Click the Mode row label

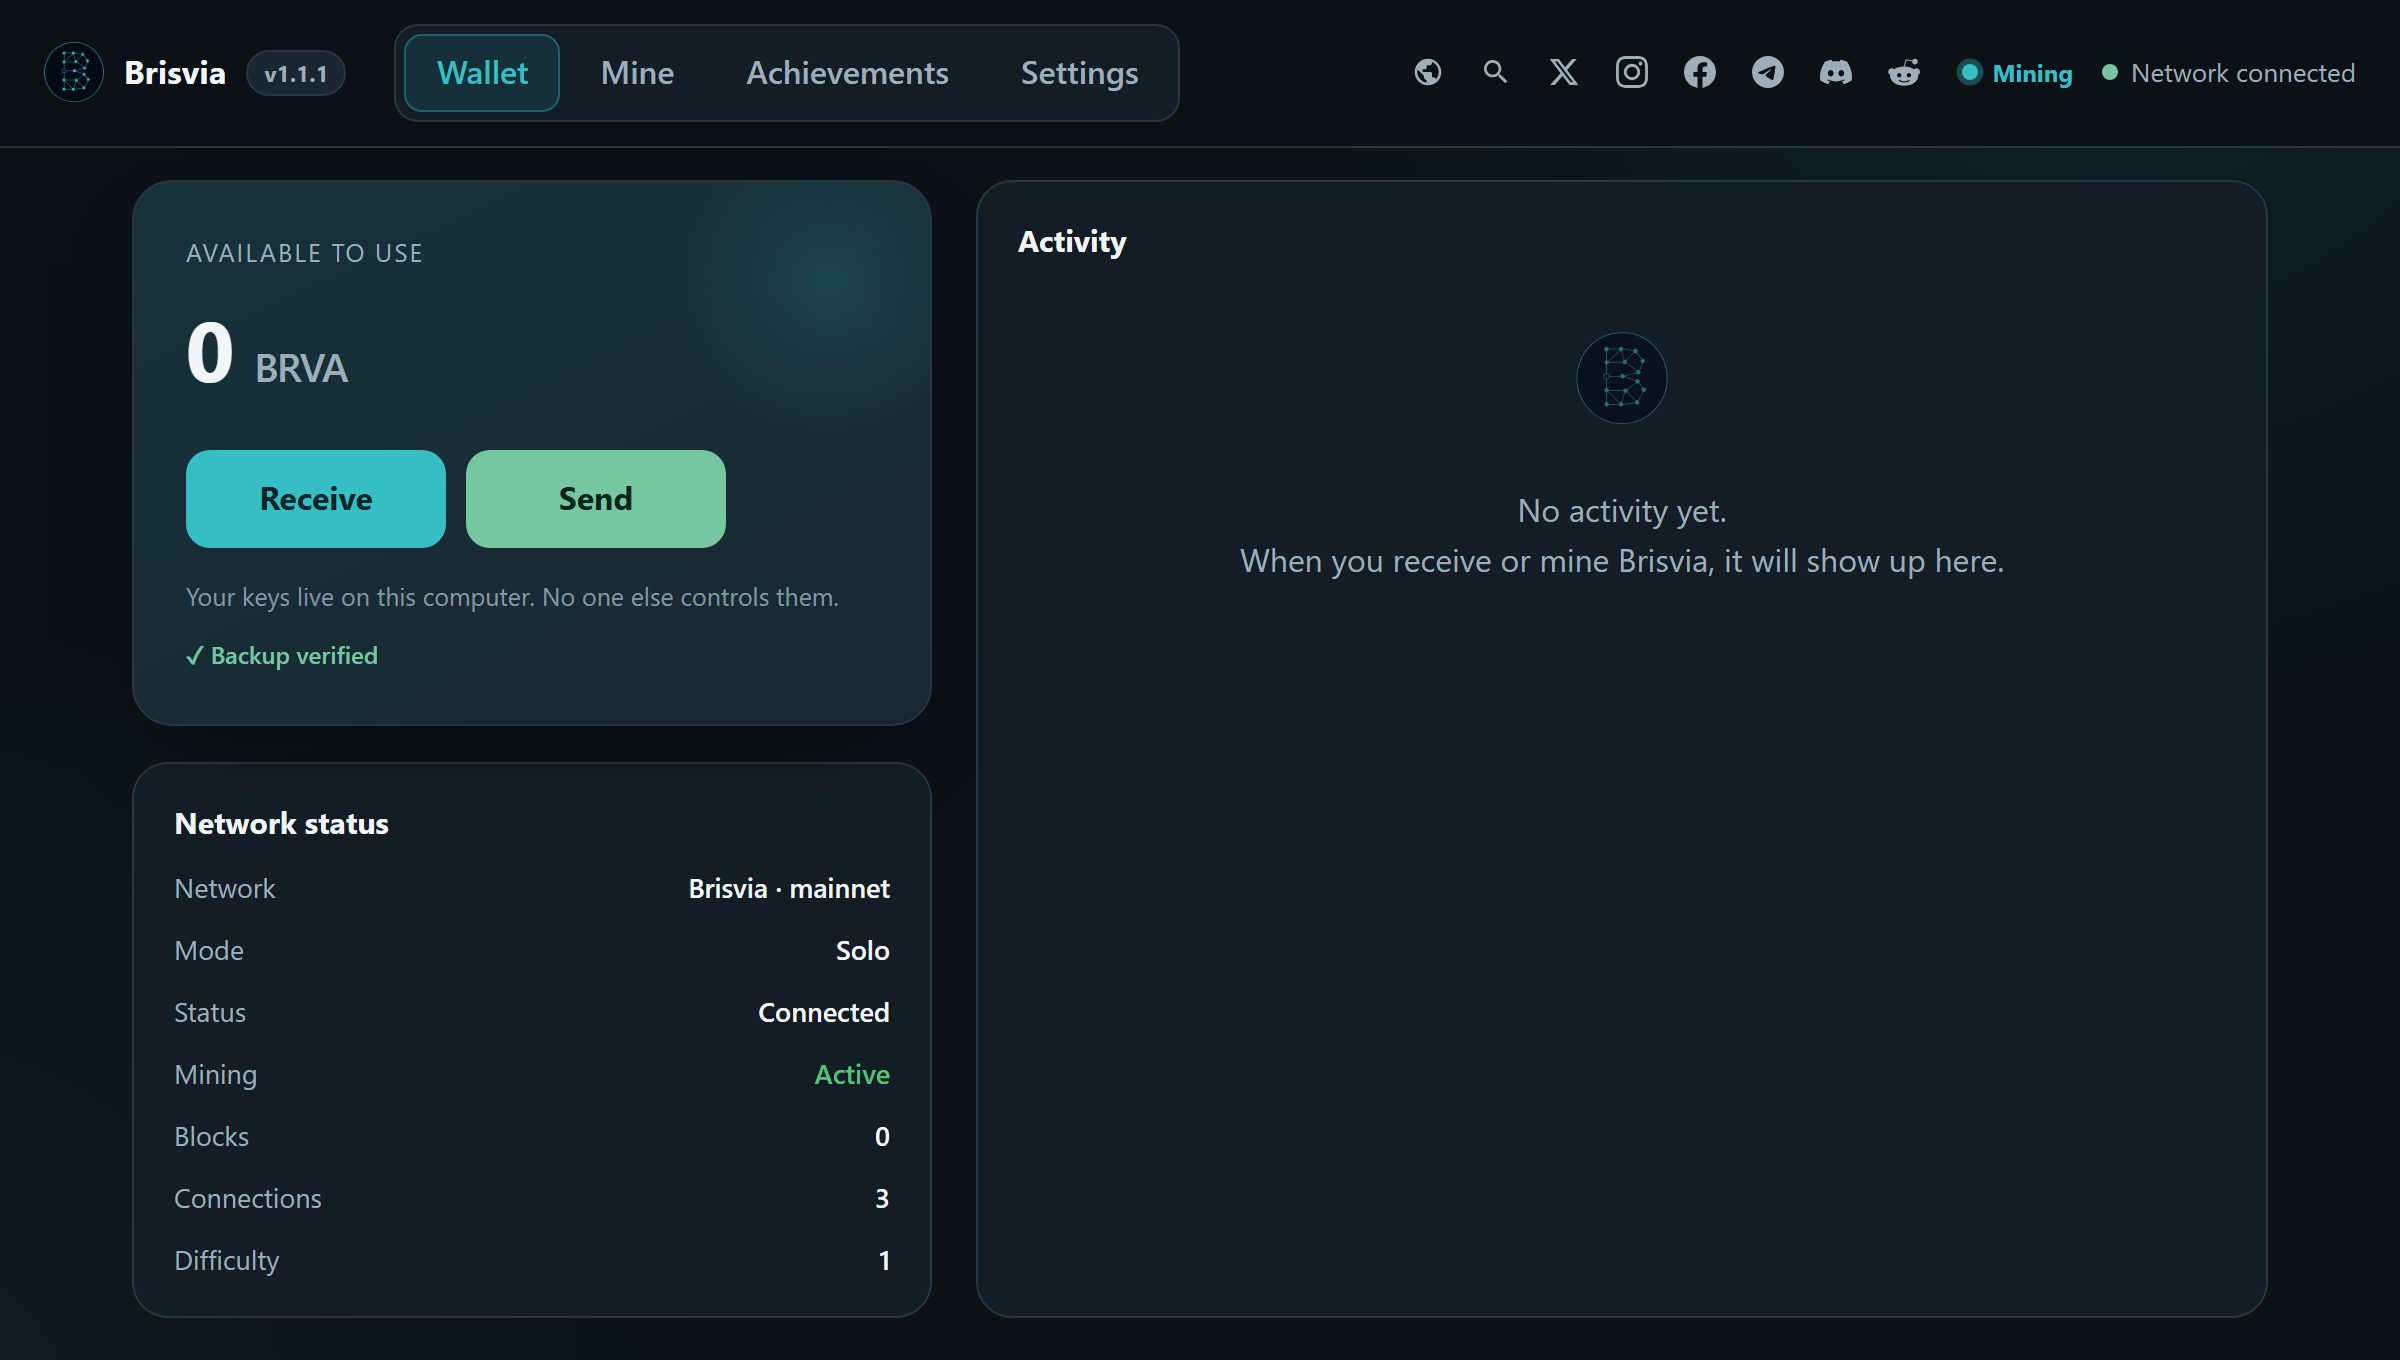click(209, 951)
